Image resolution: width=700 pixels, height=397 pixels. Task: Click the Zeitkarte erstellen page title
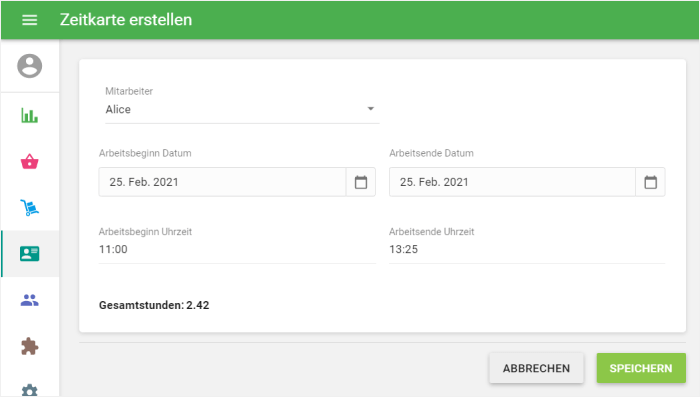pyautogui.click(x=126, y=20)
